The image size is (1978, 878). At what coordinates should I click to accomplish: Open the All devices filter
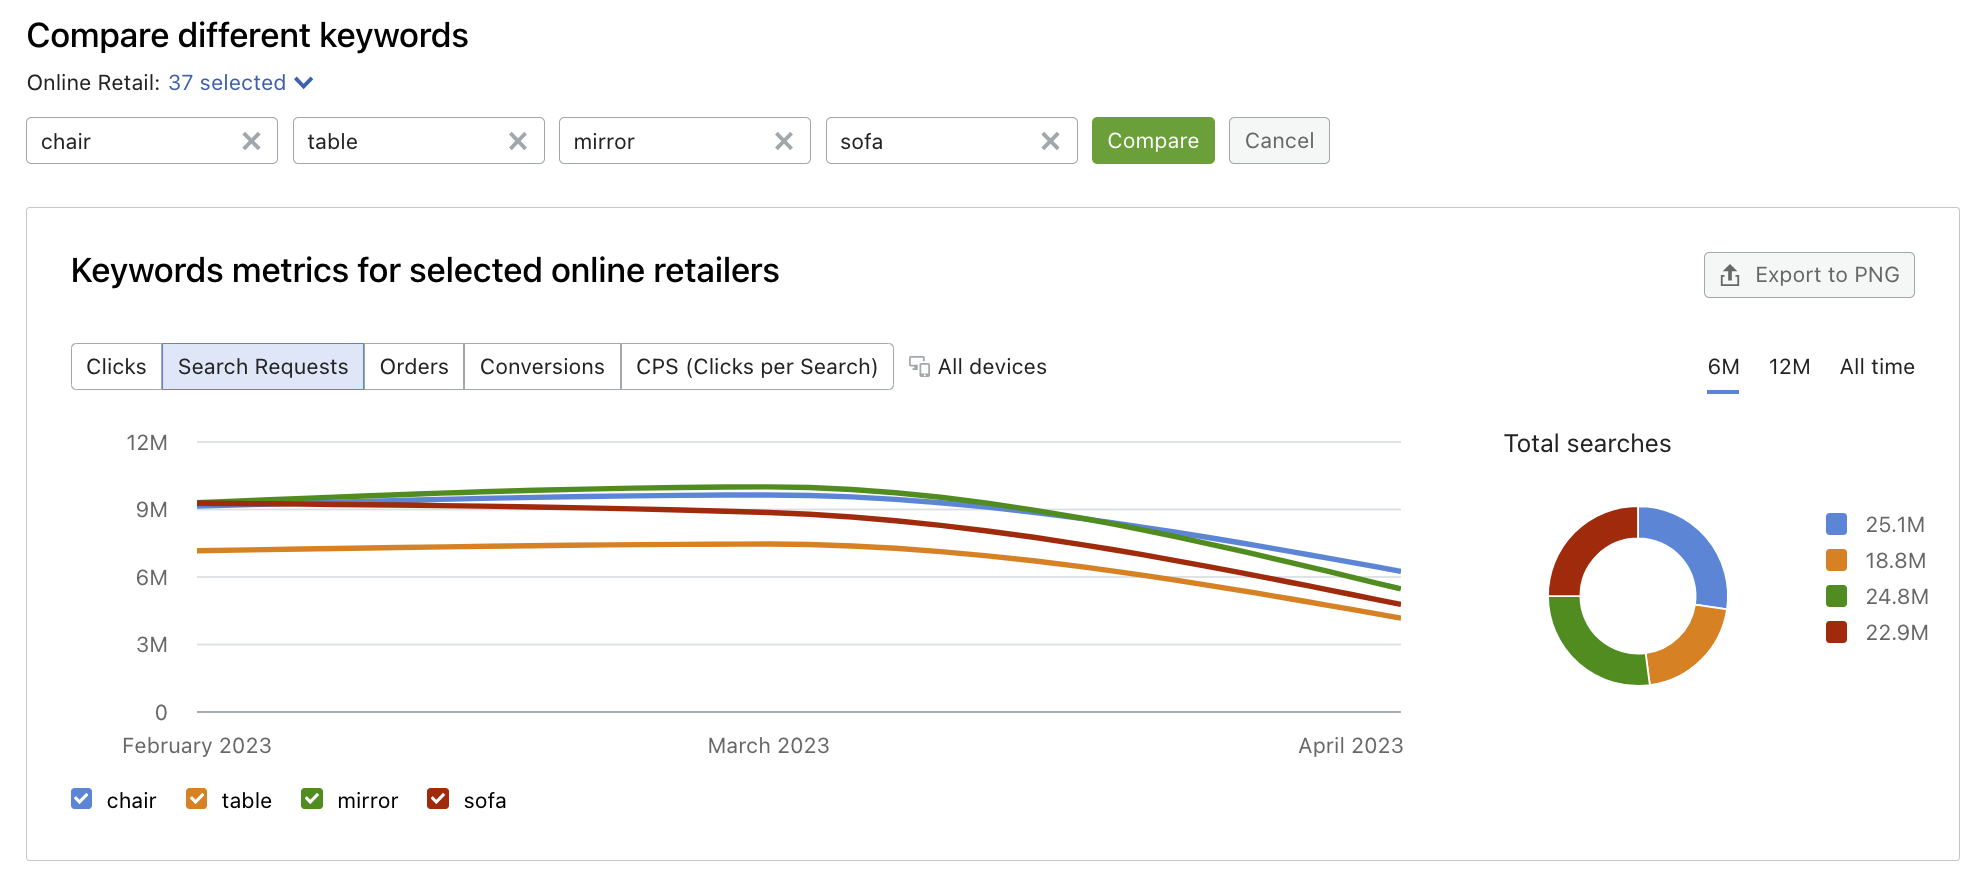click(x=991, y=367)
